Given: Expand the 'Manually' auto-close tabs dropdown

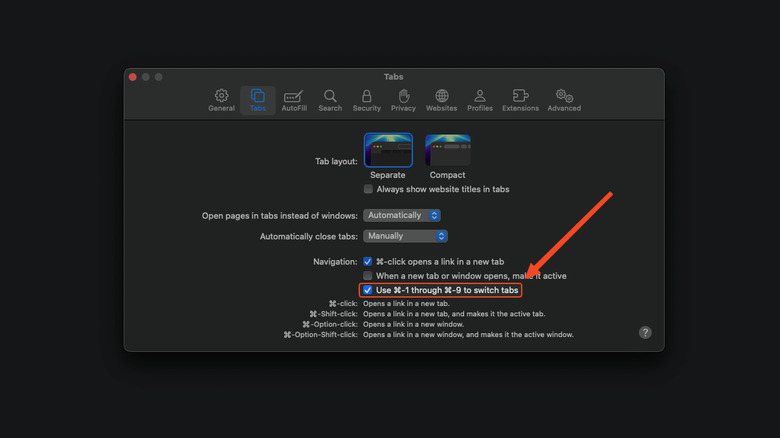Looking at the screenshot, I should (x=405, y=236).
